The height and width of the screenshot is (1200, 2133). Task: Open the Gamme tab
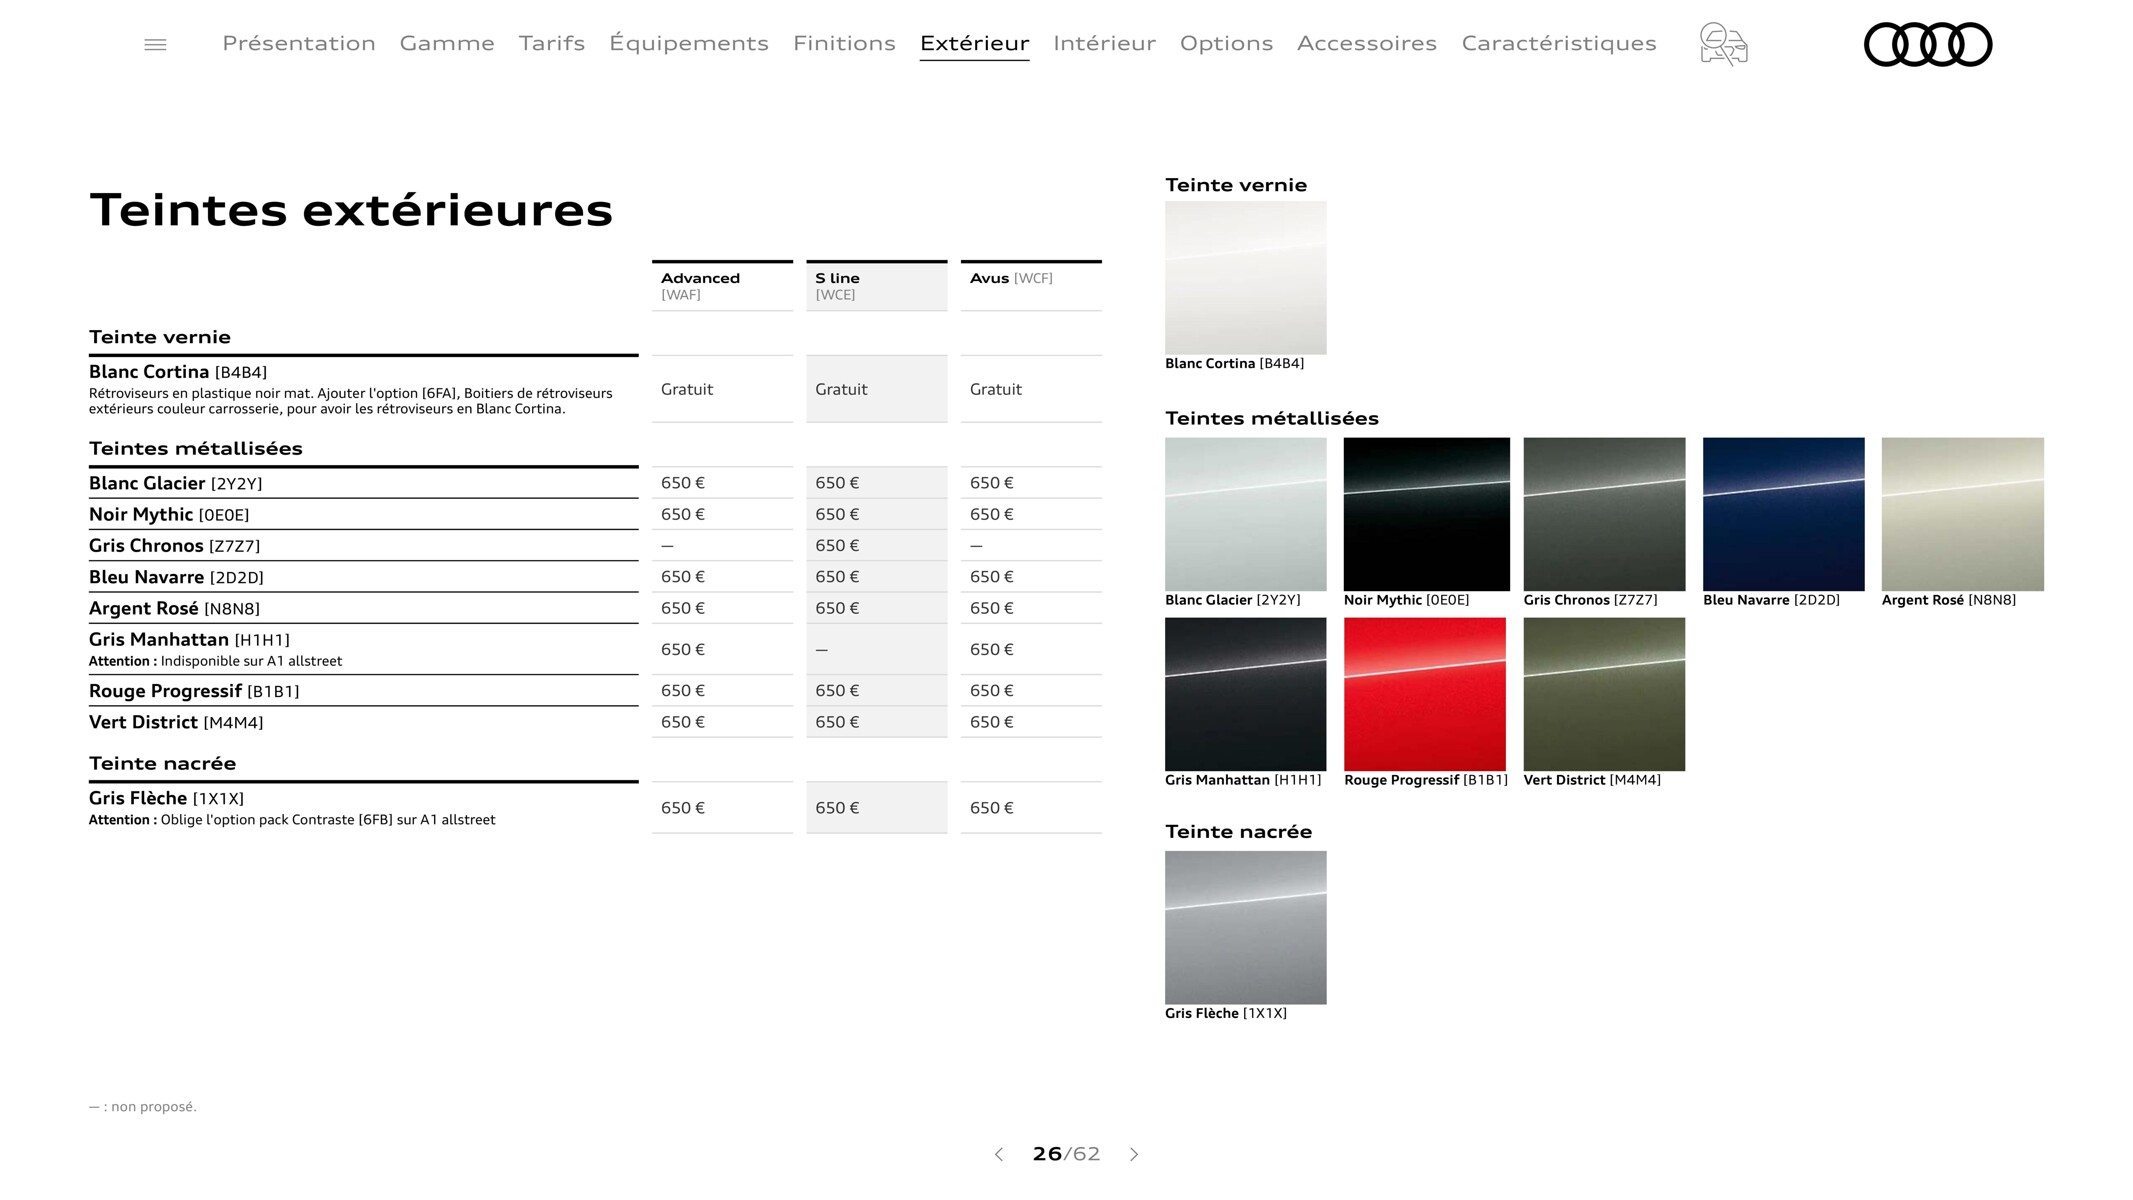coord(447,43)
